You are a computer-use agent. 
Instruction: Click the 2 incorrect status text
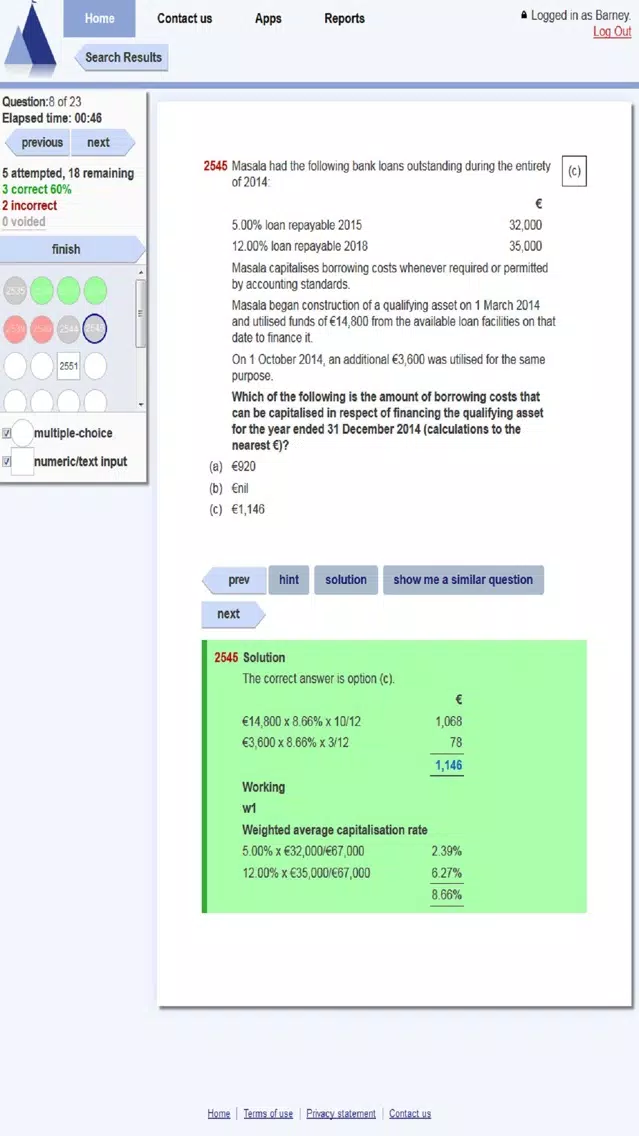click(30, 206)
